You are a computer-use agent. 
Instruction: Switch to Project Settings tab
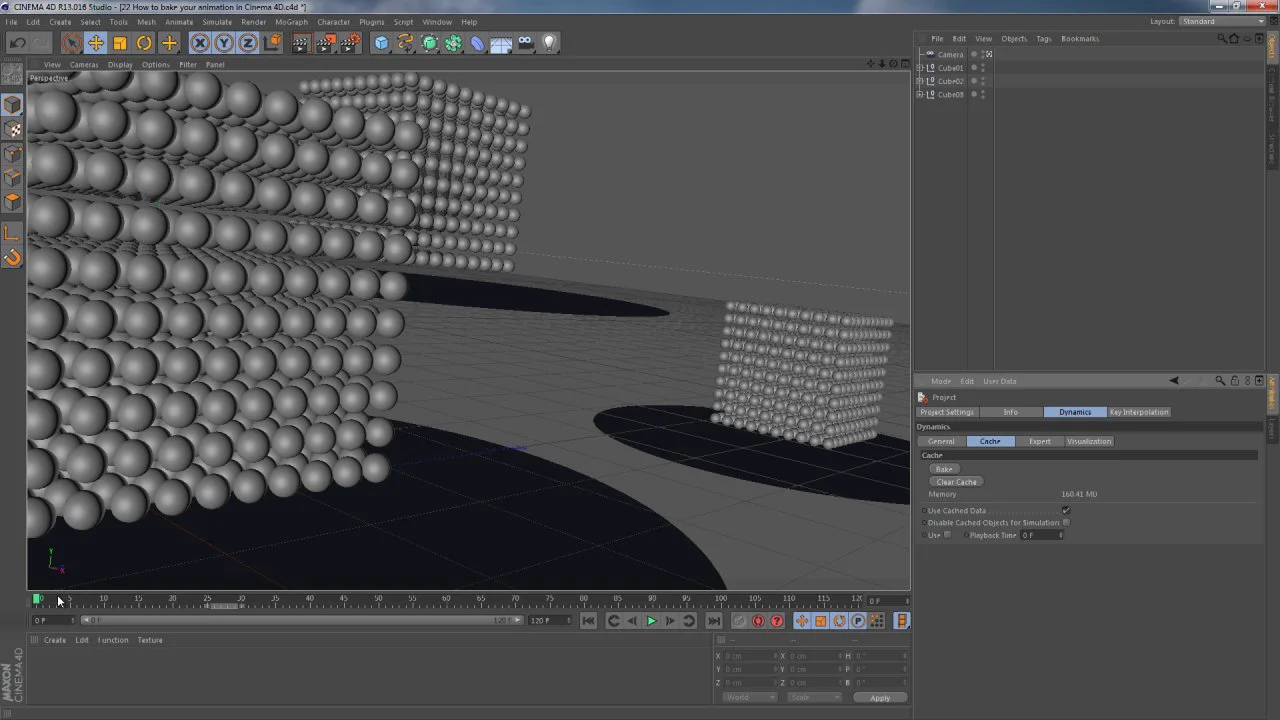[x=947, y=412]
